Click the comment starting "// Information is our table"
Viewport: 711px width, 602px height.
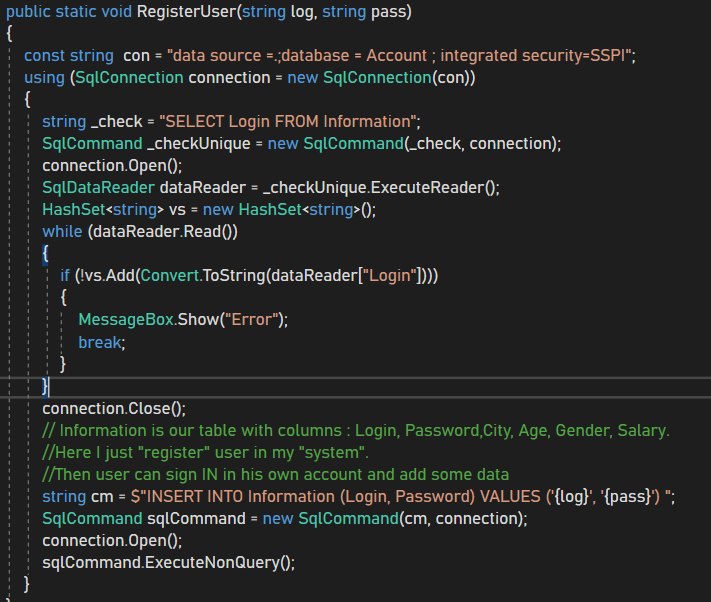[x=356, y=430]
